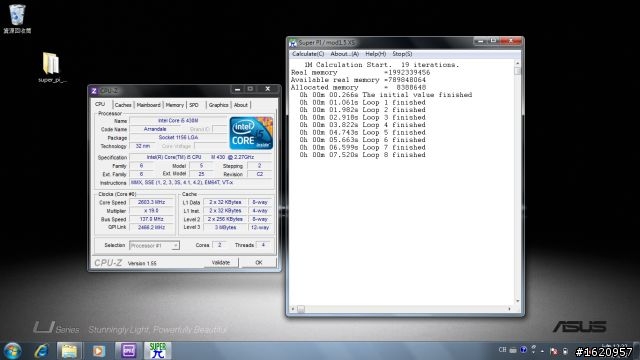
Task: Click the CPU-Z title bar icon
Action: point(94,91)
